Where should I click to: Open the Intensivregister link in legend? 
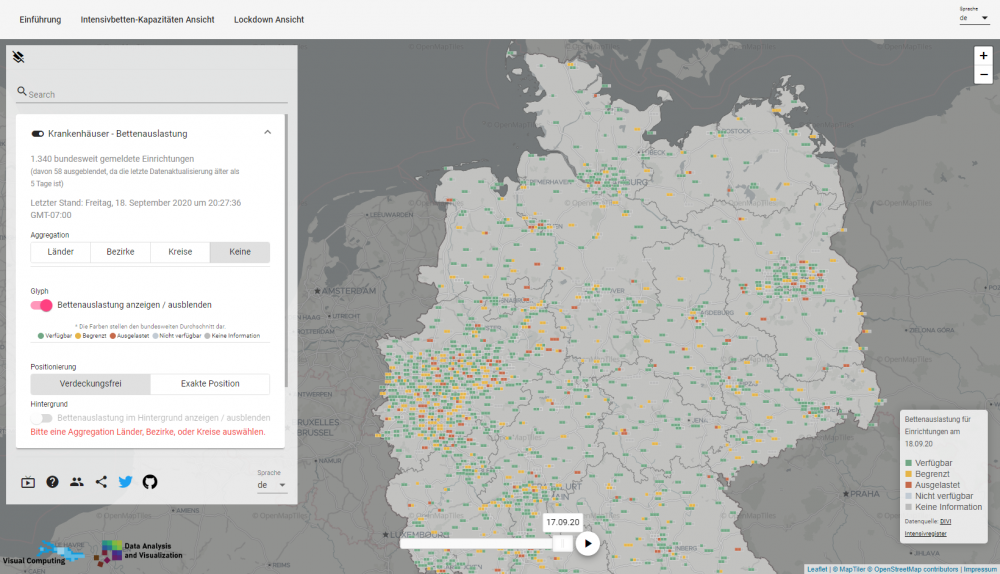tap(925, 534)
